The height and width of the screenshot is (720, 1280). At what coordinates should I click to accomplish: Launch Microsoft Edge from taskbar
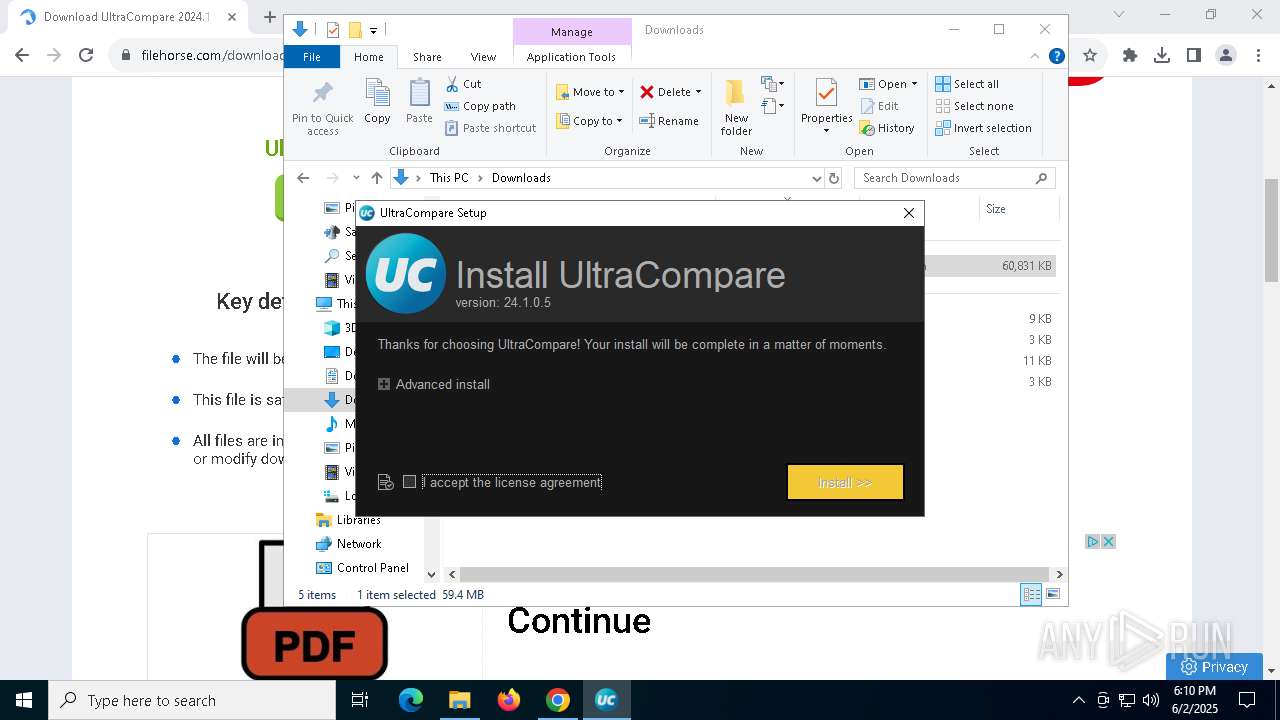point(411,700)
